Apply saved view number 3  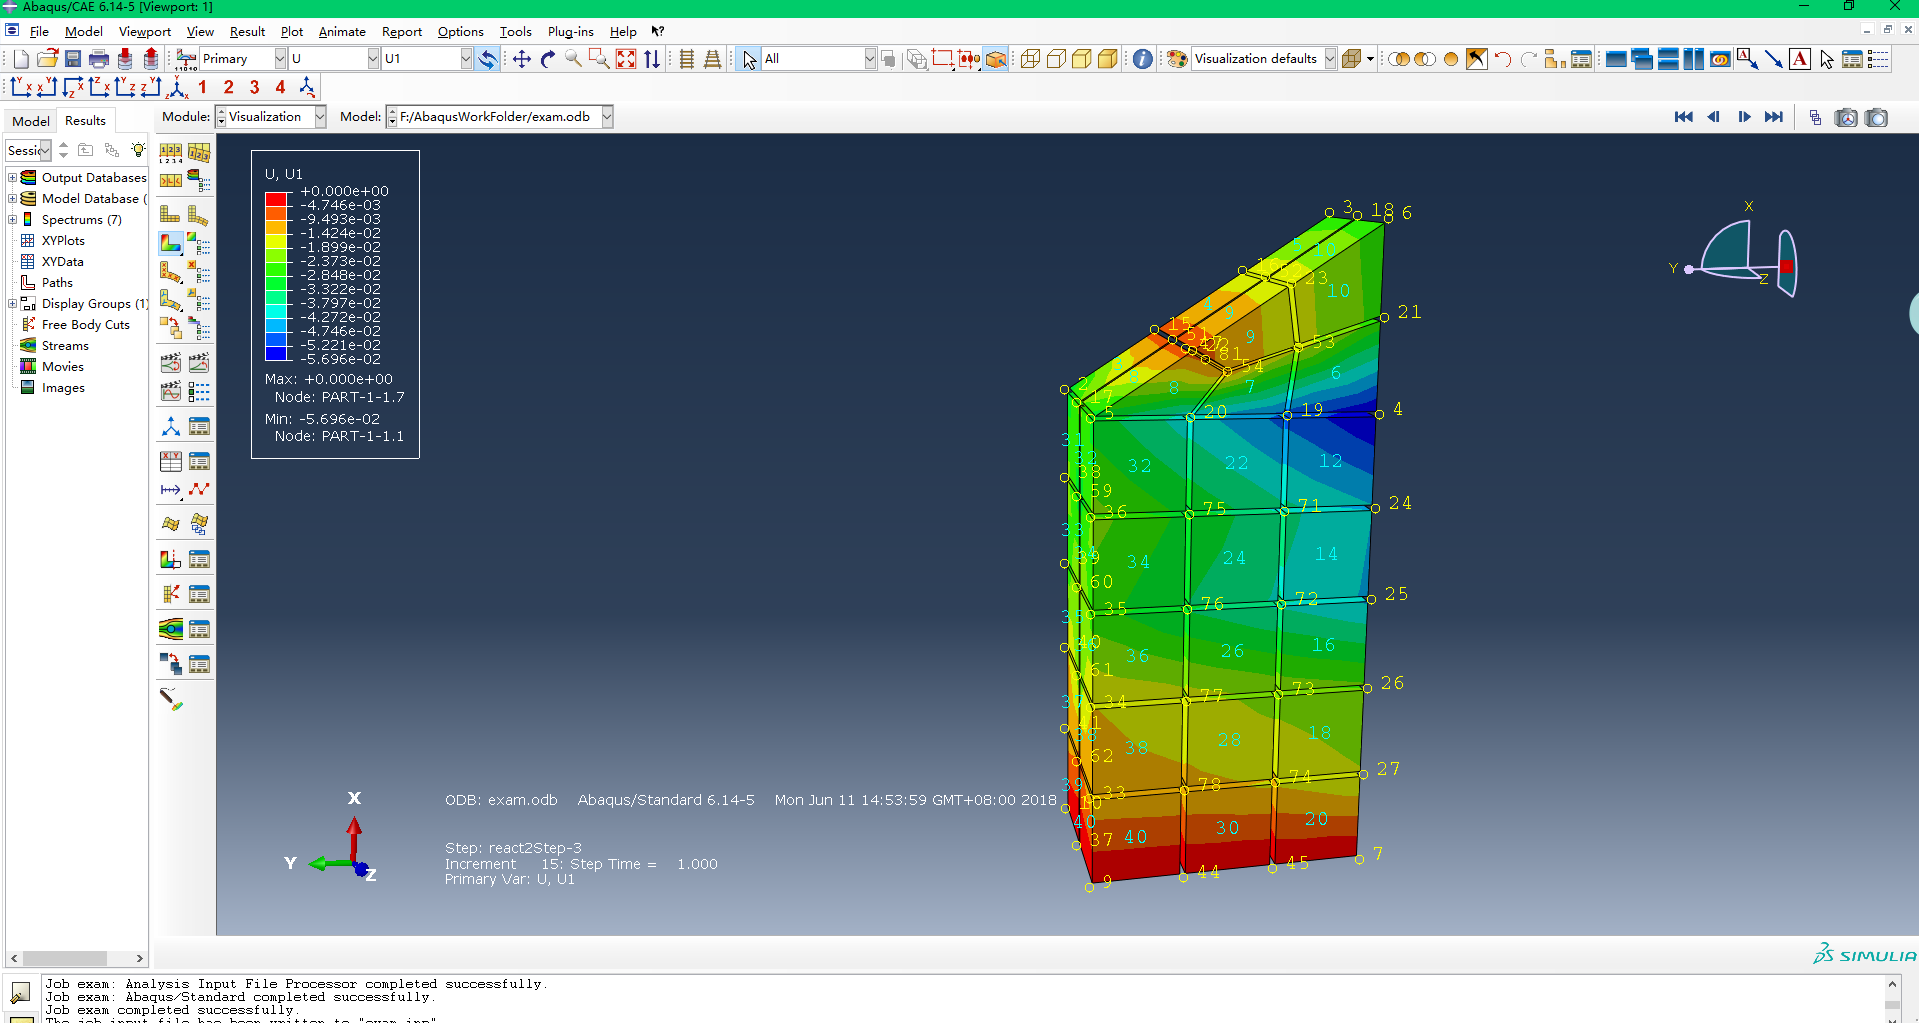[255, 87]
